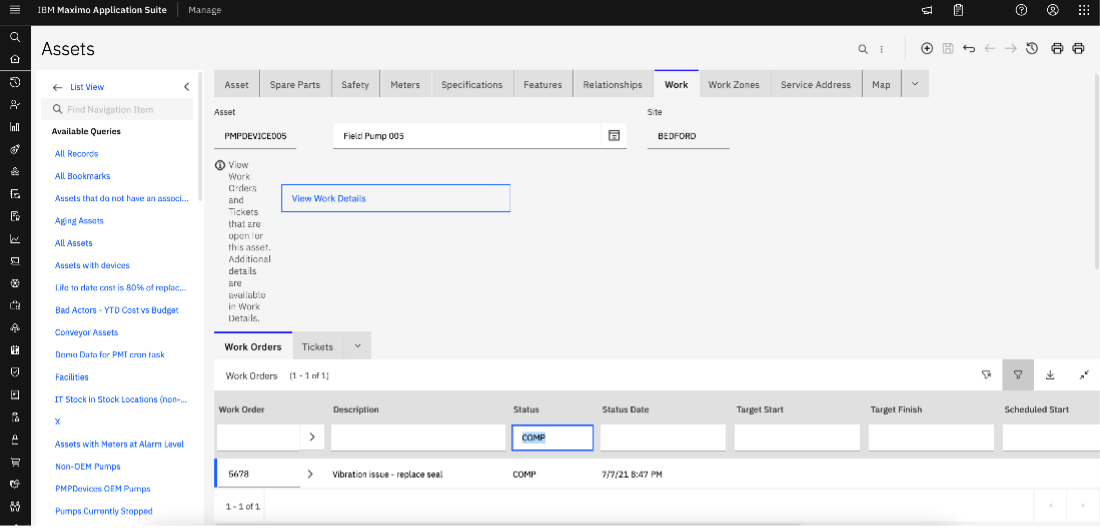Sort by the Status Date column header
This screenshot has height=528, width=1100.
625,409
